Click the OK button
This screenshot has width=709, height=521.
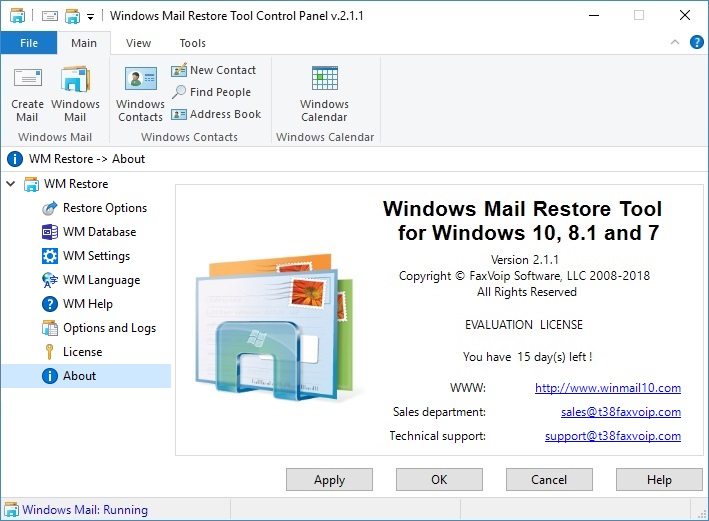tap(439, 479)
